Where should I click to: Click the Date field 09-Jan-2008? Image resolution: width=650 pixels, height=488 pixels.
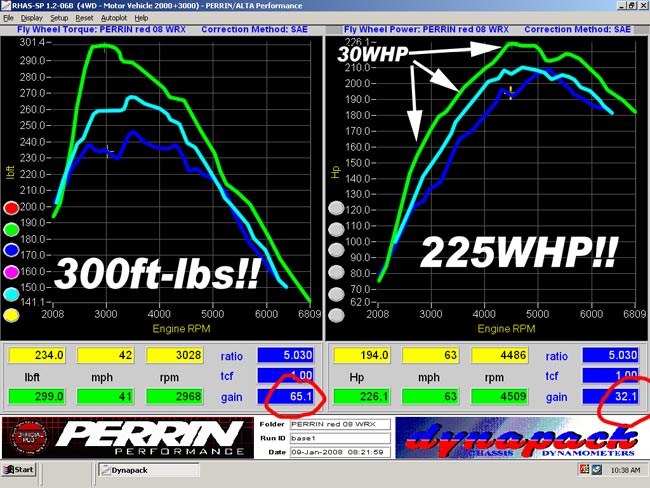coord(340,452)
